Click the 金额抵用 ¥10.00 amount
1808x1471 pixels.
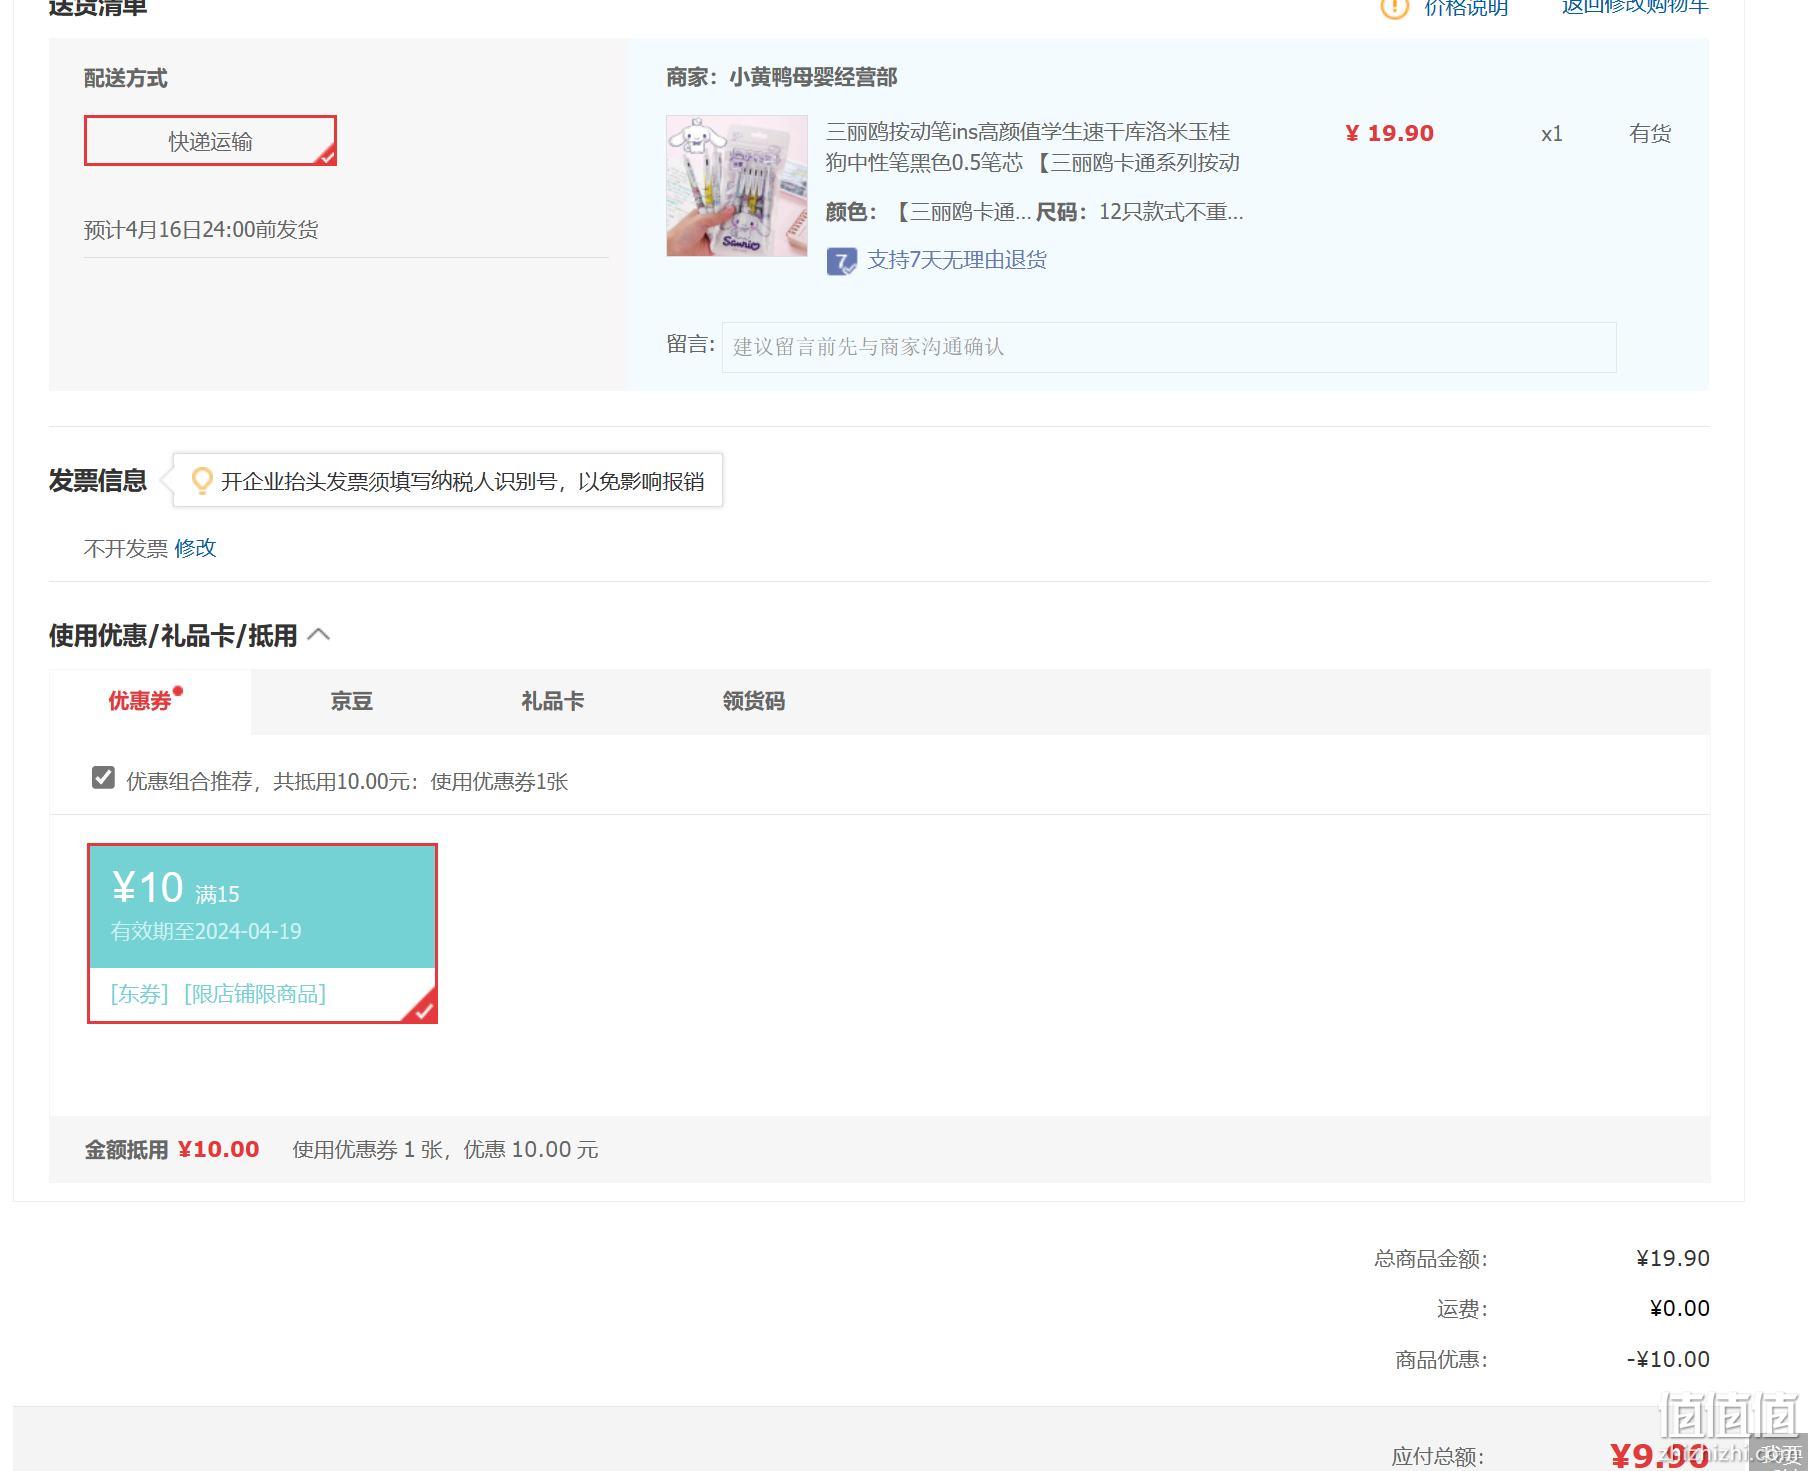(x=218, y=1150)
